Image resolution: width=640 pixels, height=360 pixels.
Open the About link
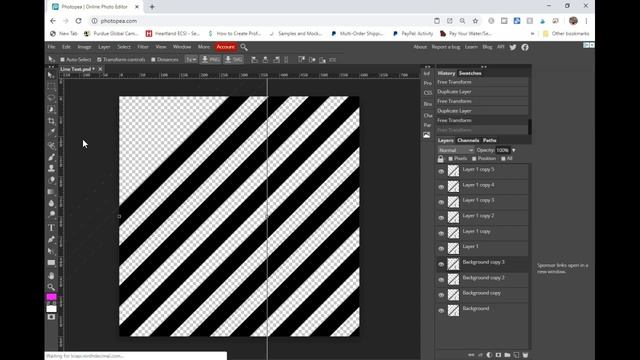click(x=420, y=47)
